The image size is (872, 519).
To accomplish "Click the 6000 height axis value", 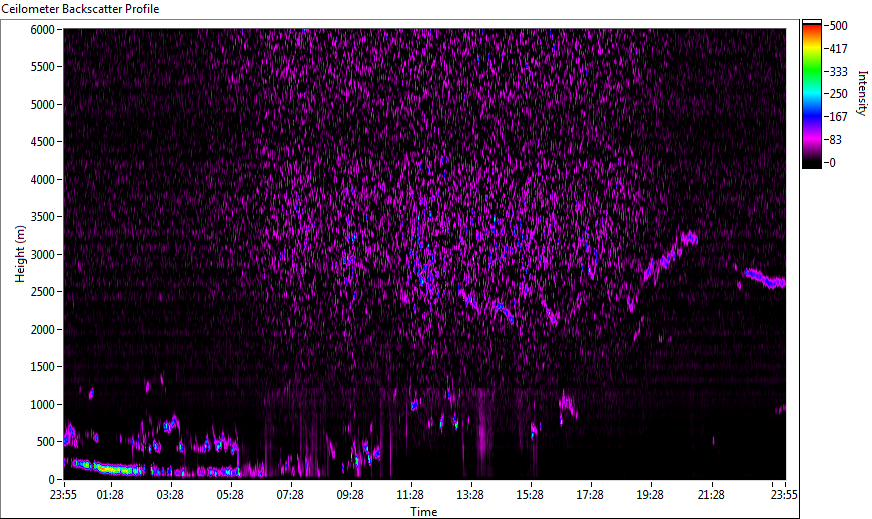I will point(42,29).
